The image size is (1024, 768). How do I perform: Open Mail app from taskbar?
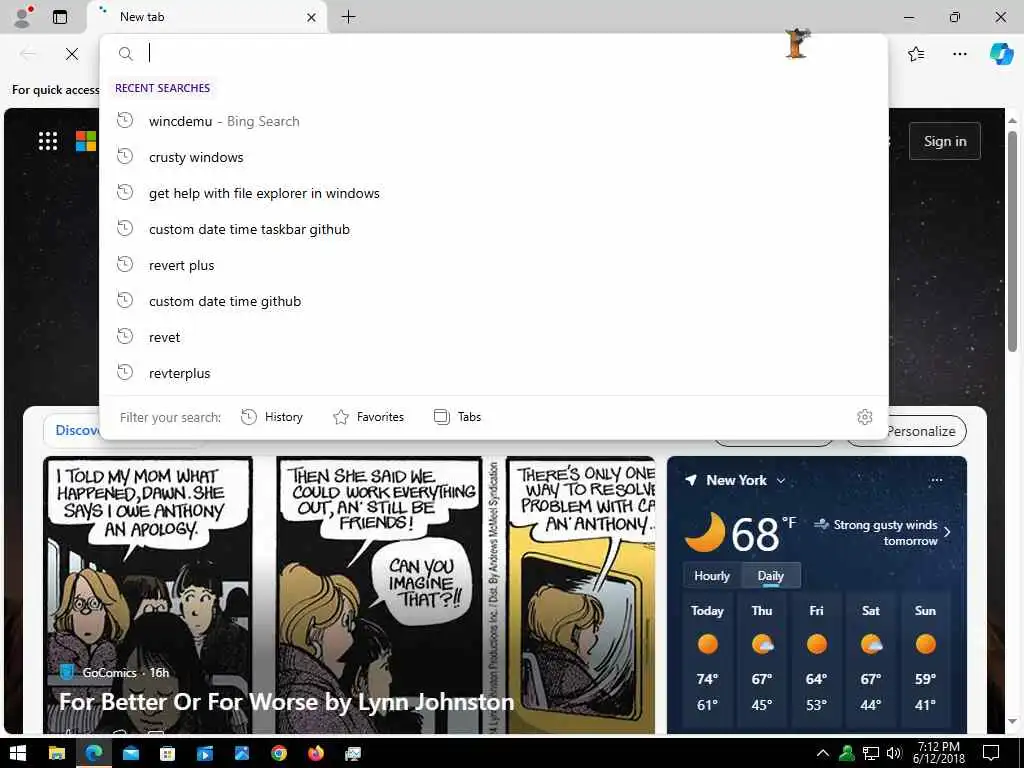pos(131,753)
